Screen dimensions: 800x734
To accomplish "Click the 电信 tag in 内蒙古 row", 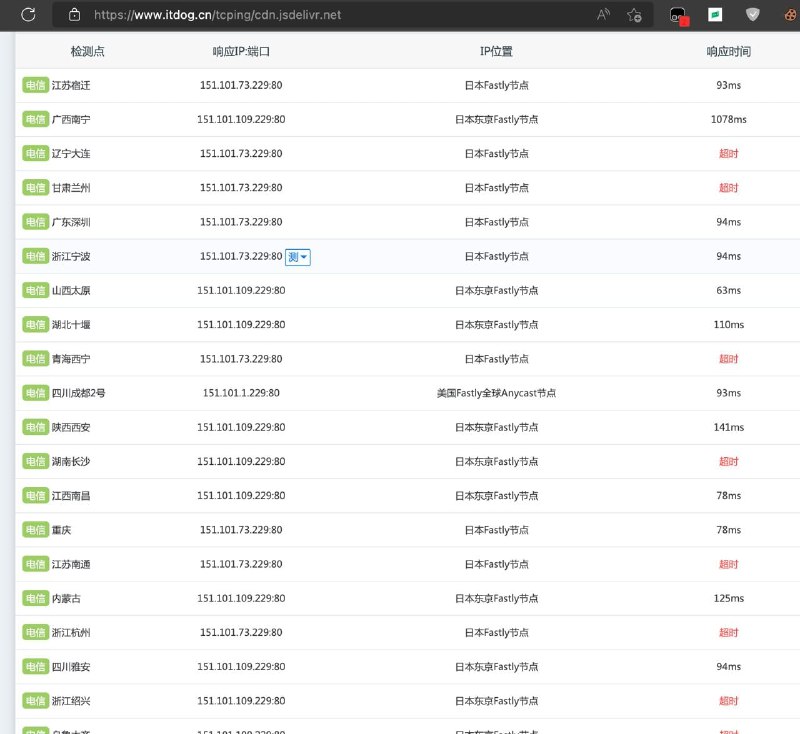I will pyautogui.click(x=35, y=598).
